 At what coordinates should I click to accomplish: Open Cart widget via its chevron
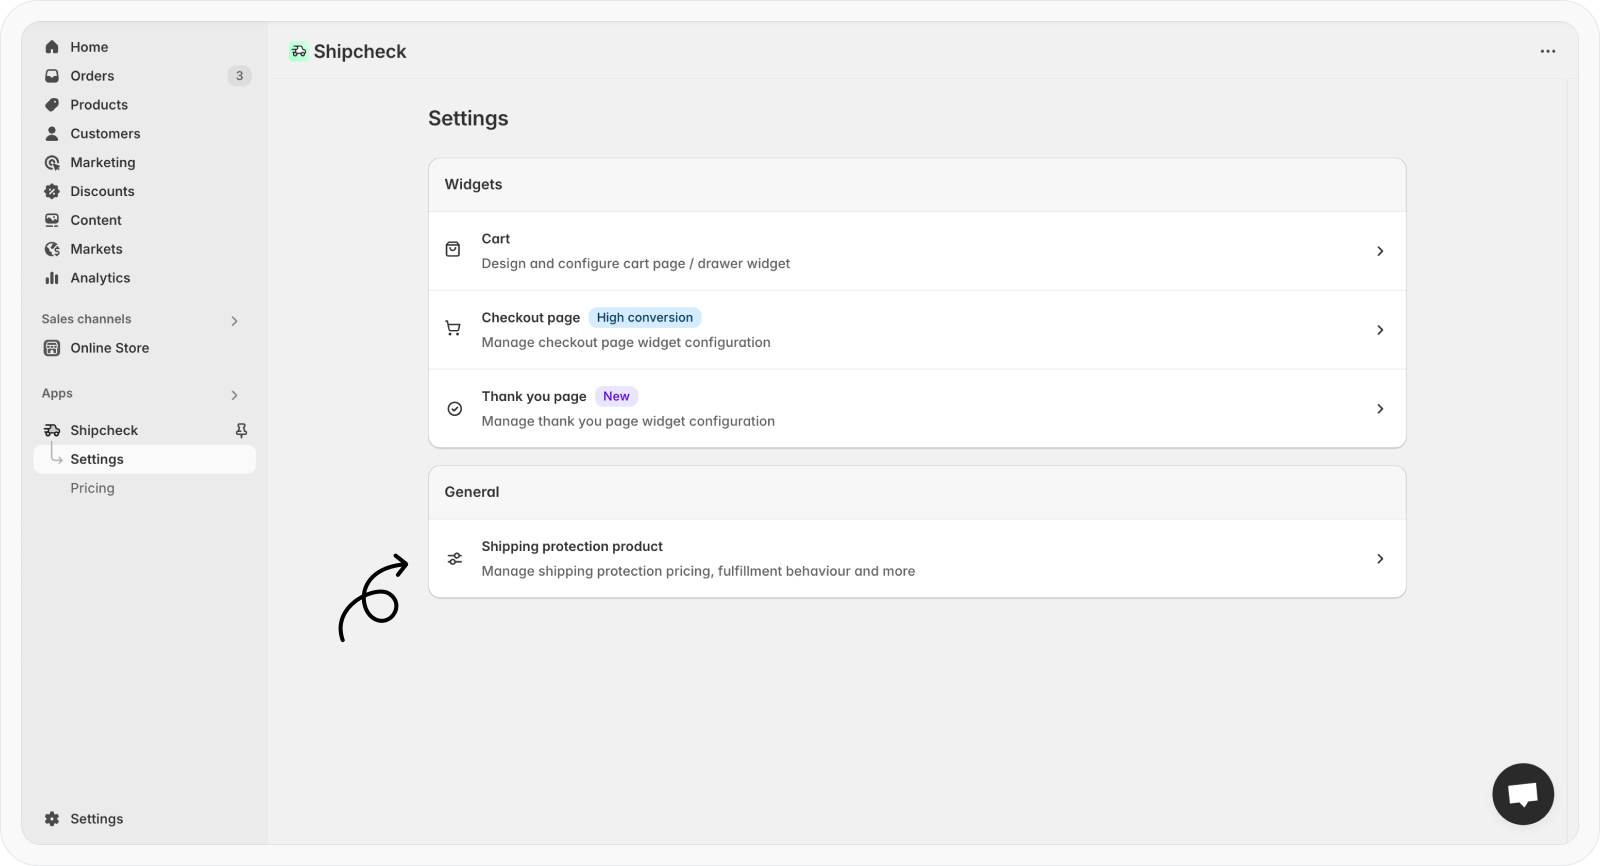tap(1380, 251)
